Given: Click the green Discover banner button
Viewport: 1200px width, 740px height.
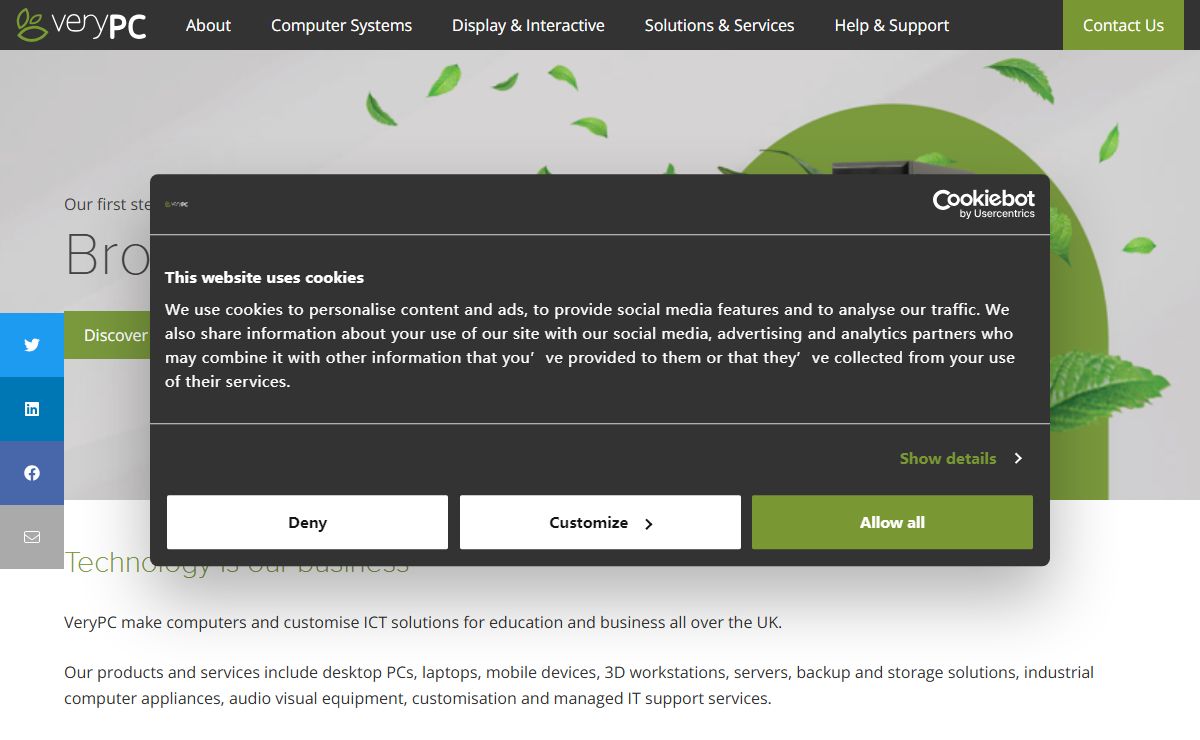Looking at the screenshot, I should (108, 335).
